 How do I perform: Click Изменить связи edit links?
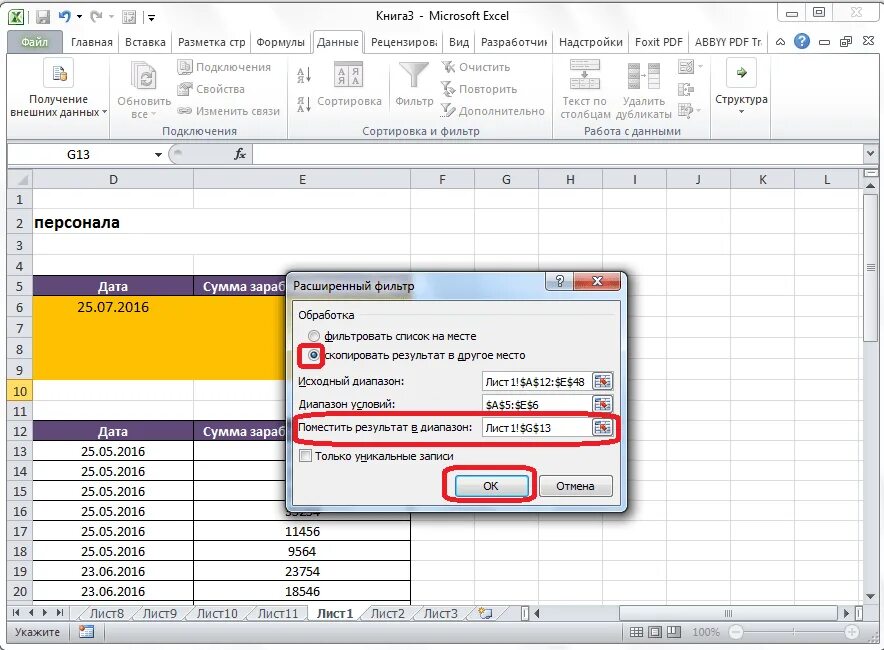pos(228,111)
